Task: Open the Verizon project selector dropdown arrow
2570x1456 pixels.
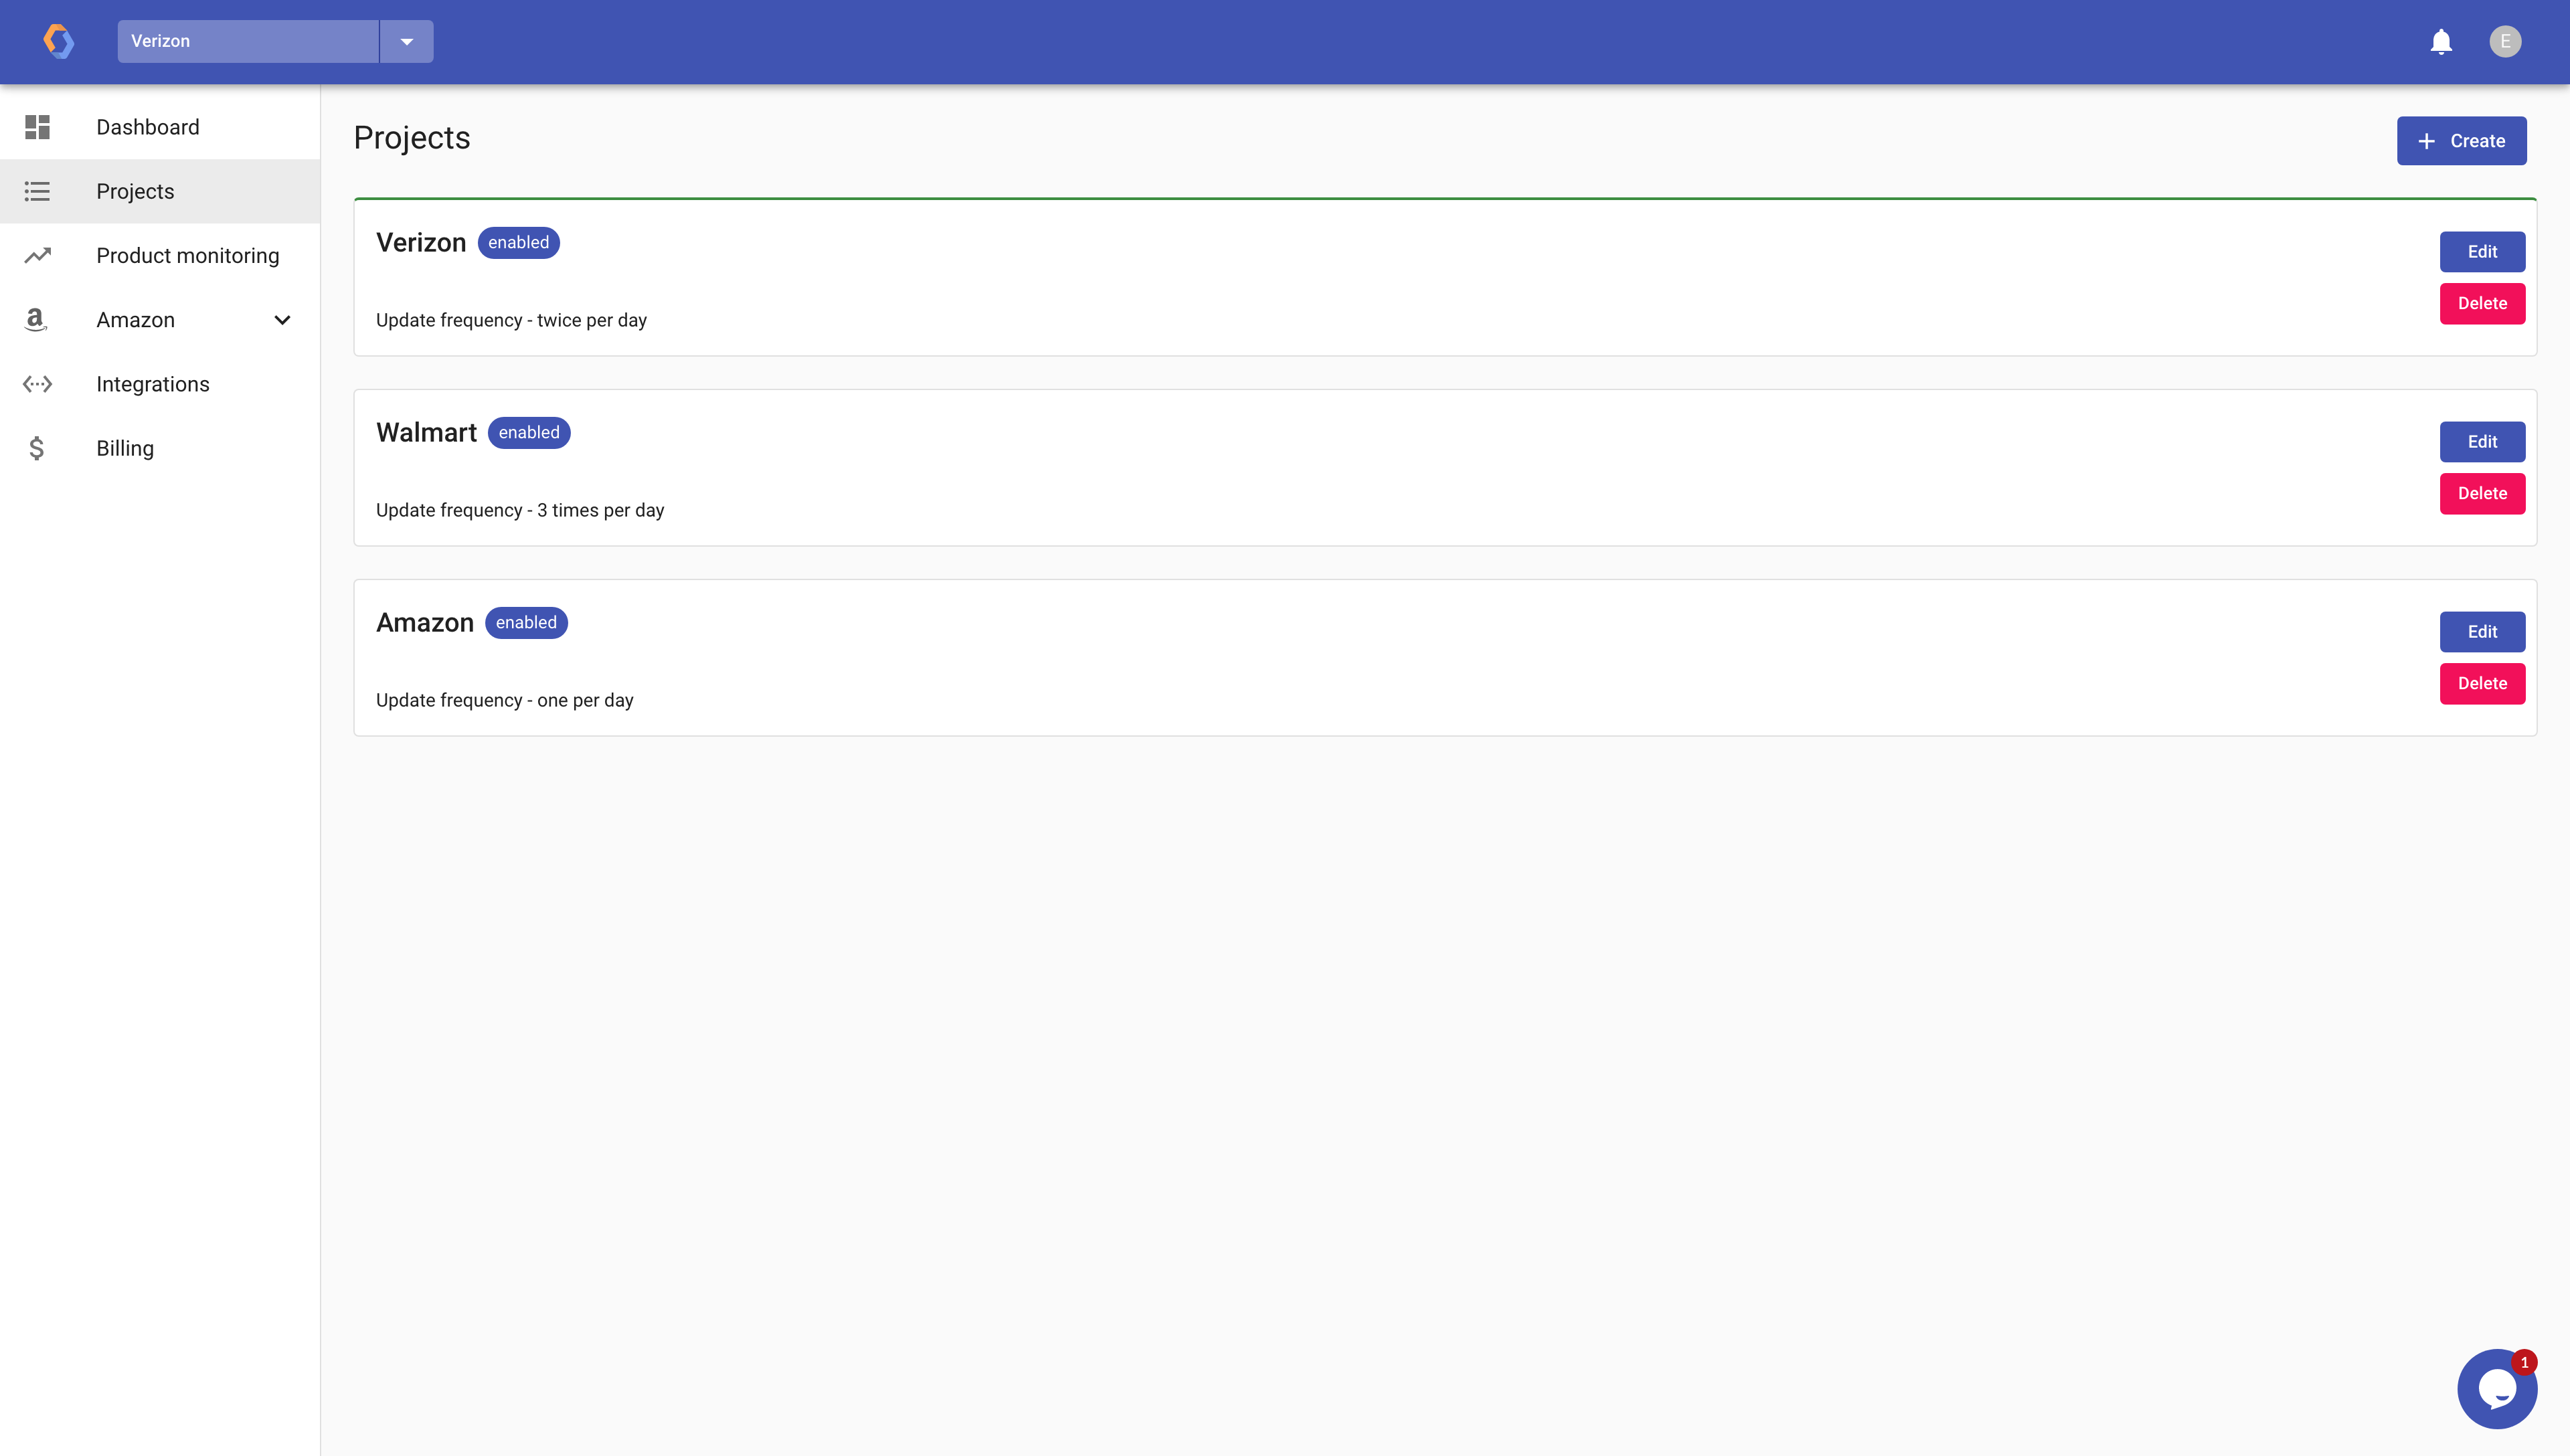Action: point(407,41)
